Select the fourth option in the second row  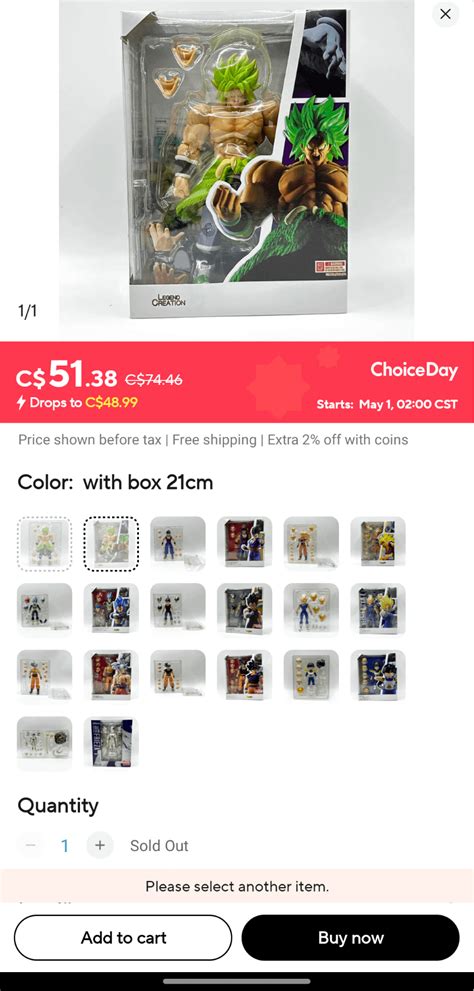click(245, 609)
